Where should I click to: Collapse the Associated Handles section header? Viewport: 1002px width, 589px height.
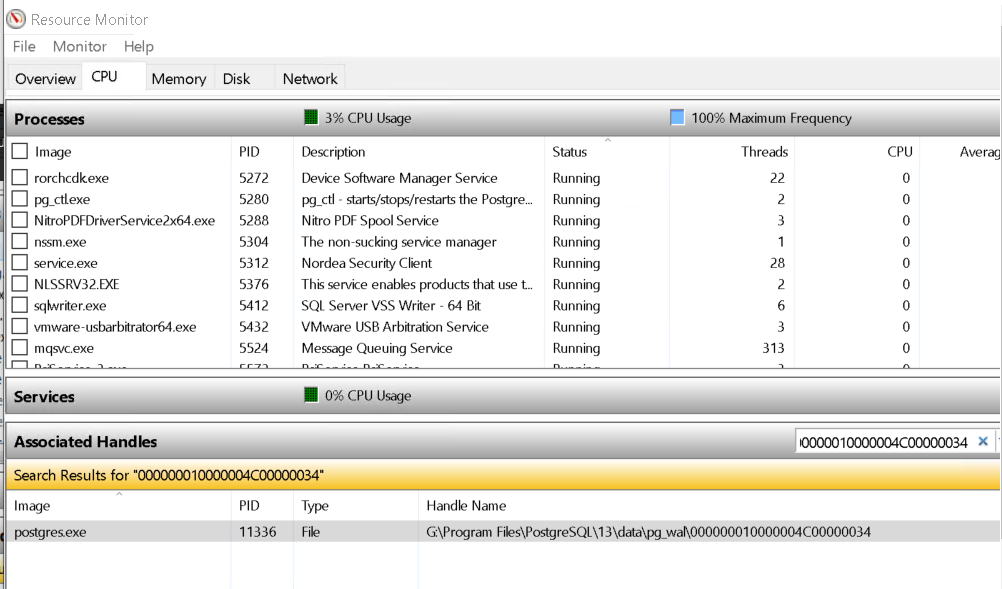pos(85,442)
